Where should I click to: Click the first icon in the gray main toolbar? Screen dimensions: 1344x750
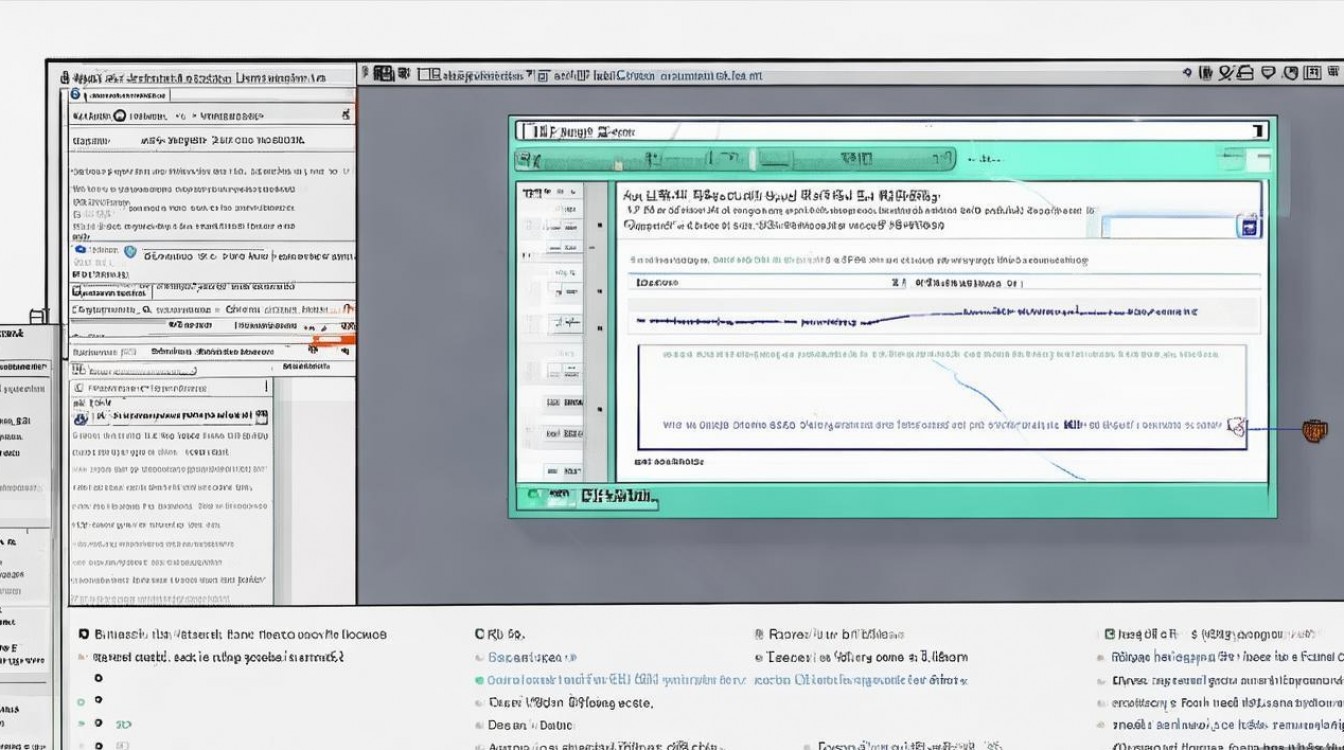pyautogui.click(x=382, y=74)
